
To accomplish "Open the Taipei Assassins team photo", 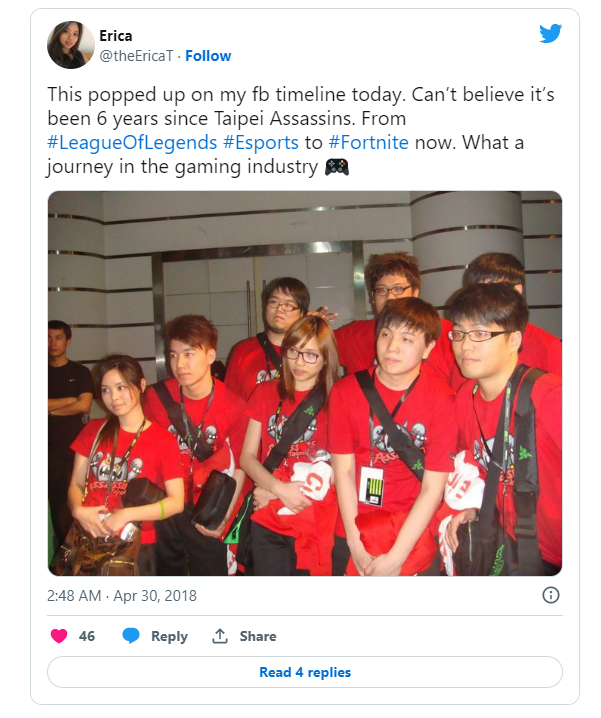I will [305, 383].
